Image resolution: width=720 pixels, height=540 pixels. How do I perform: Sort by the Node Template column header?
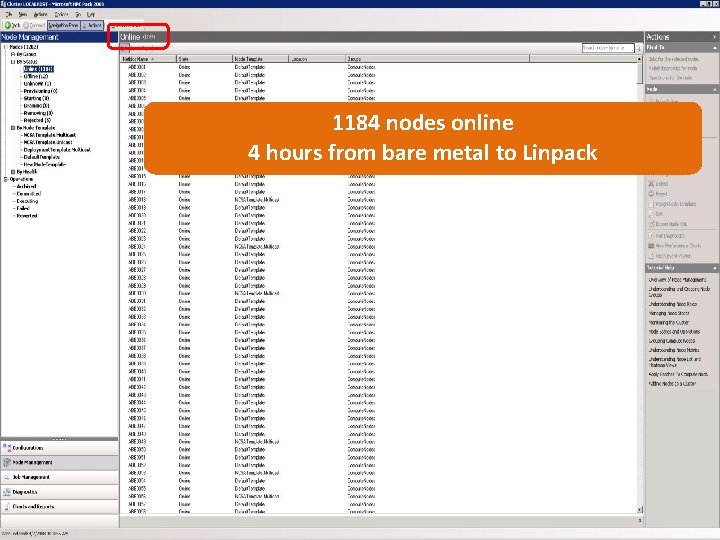click(260, 59)
